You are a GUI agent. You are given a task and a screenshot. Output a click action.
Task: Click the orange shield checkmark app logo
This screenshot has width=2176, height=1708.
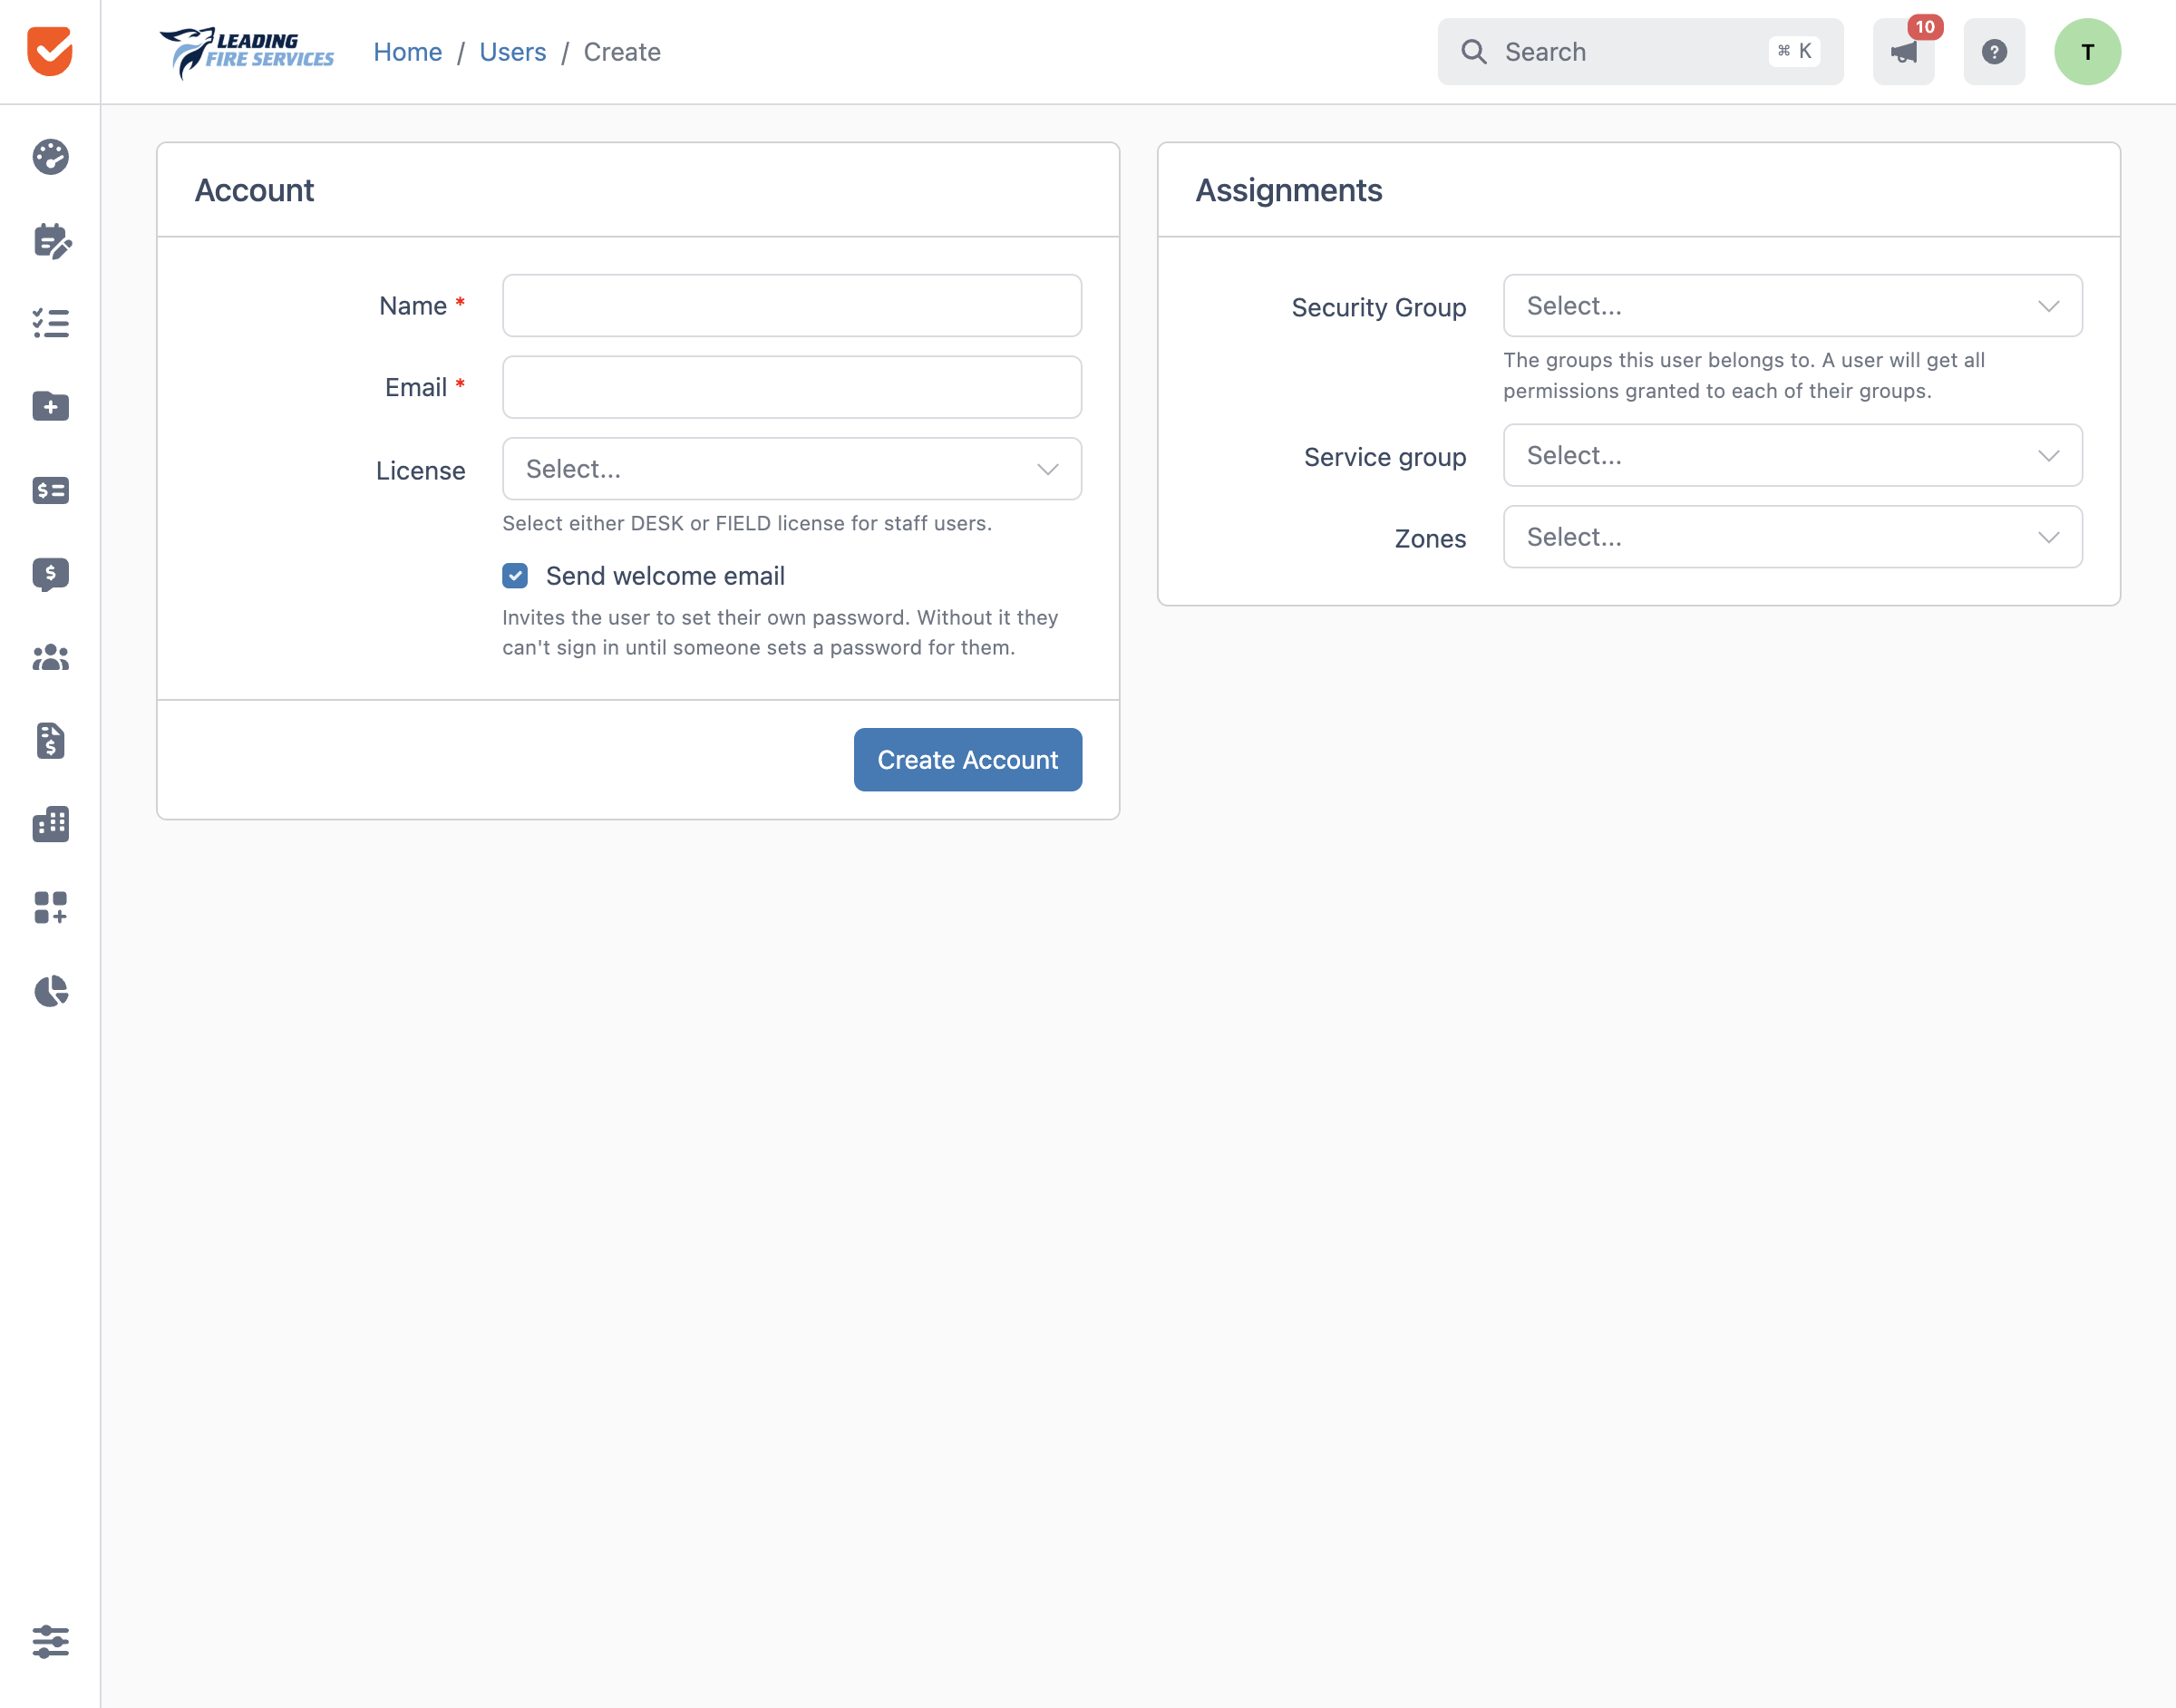click(50, 51)
